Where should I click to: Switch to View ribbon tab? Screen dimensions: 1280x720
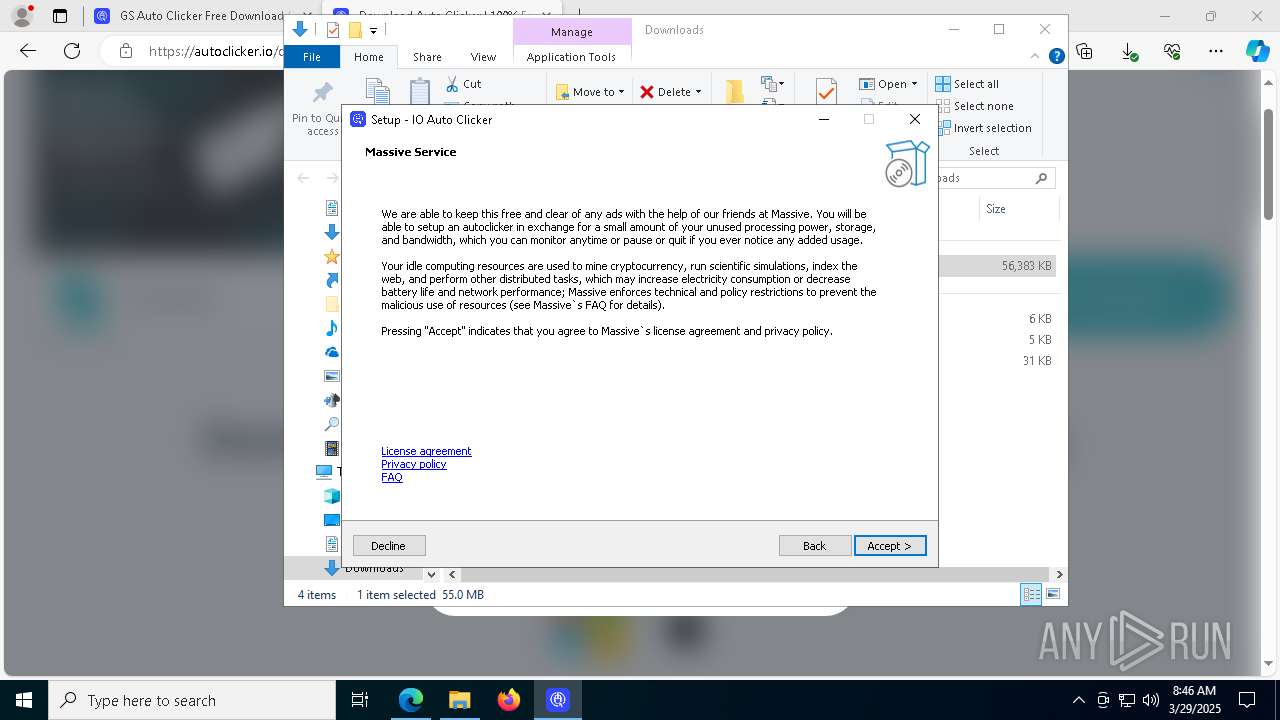click(483, 57)
